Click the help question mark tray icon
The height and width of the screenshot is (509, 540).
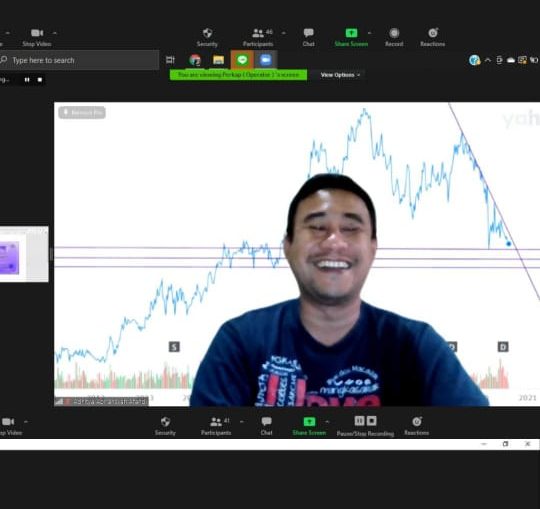click(x=475, y=60)
